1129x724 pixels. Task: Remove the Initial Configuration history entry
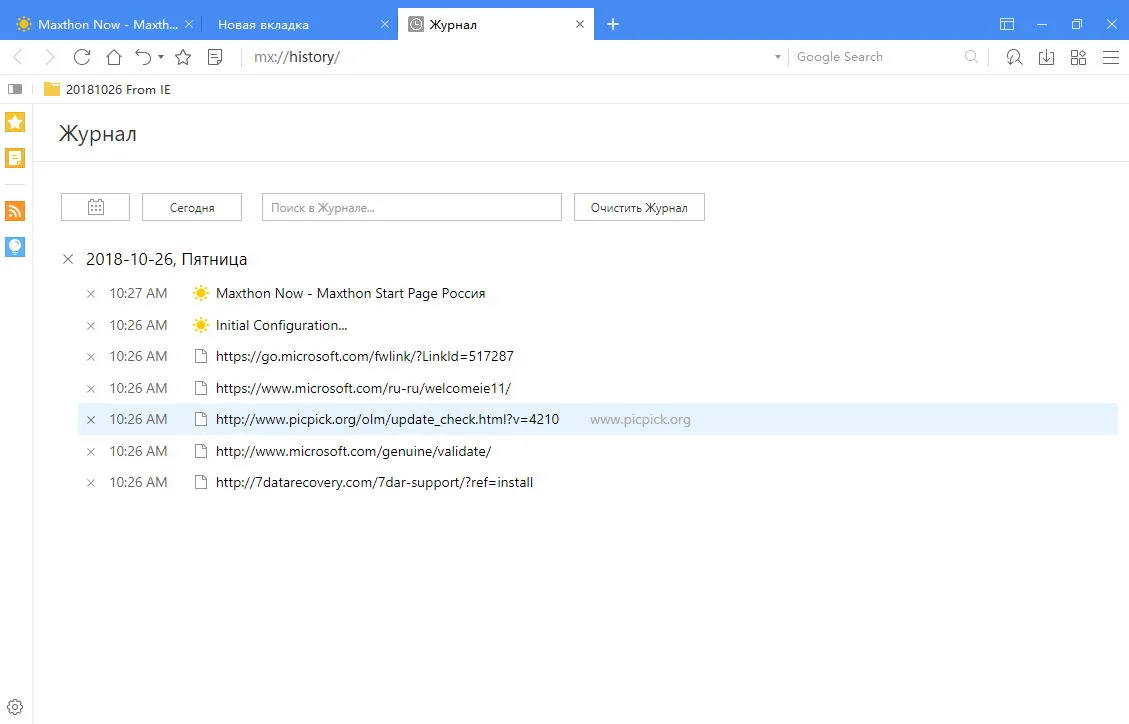point(91,325)
